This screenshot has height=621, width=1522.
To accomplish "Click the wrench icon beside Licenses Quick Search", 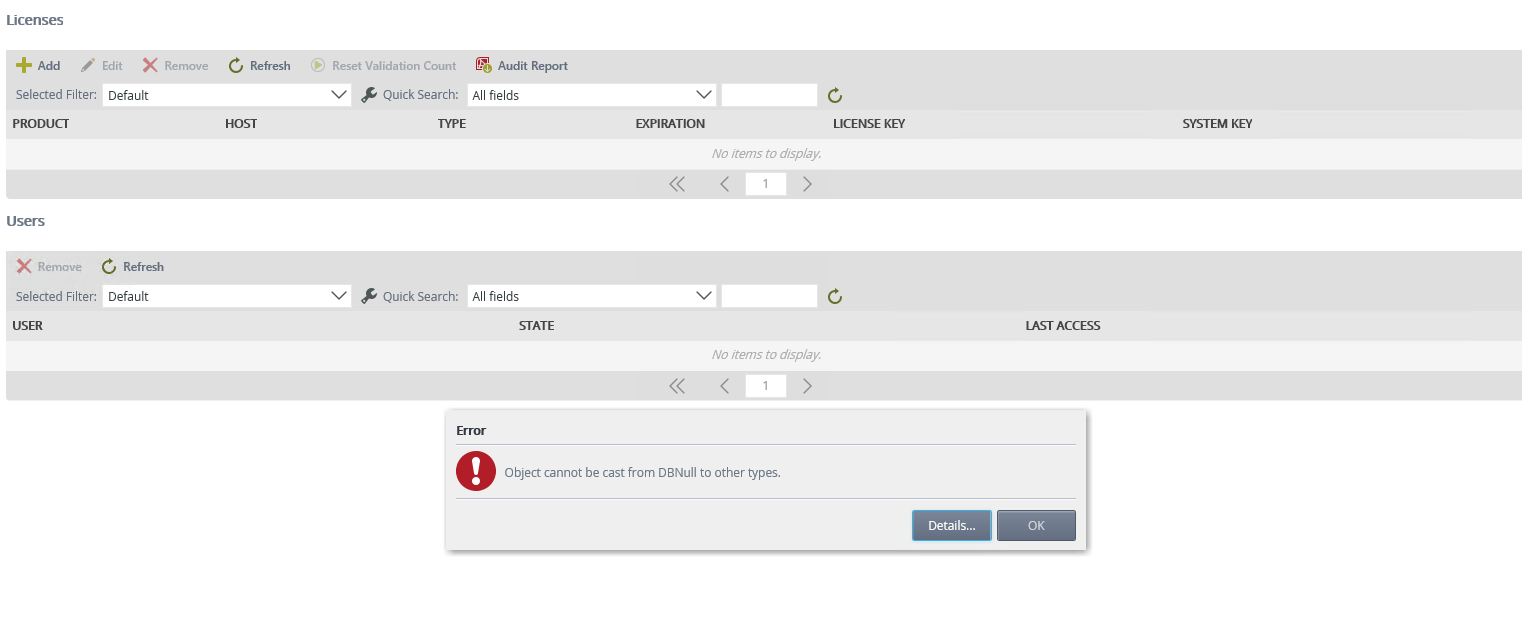I will pyautogui.click(x=369, y=95).
